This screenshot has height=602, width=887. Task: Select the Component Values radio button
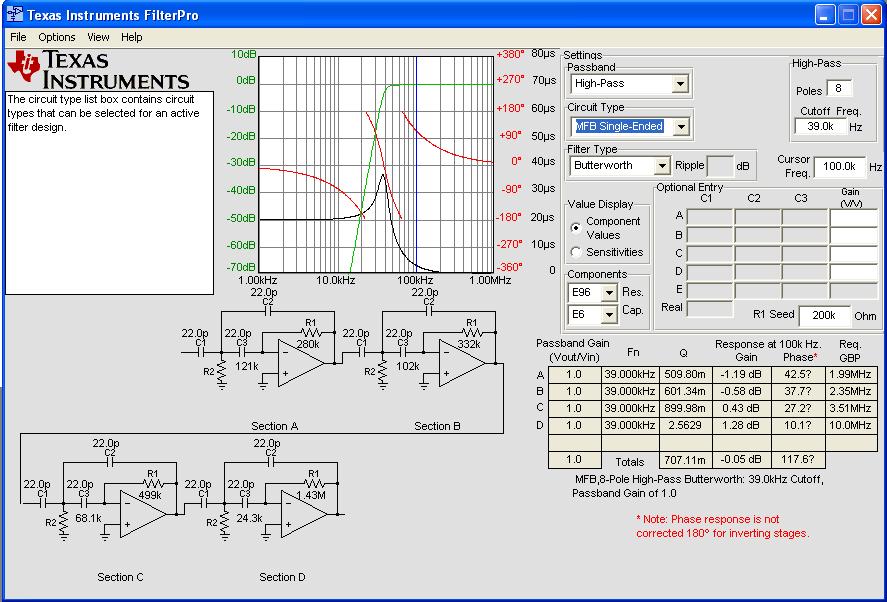pyautogui.click(x=576, y=227)
